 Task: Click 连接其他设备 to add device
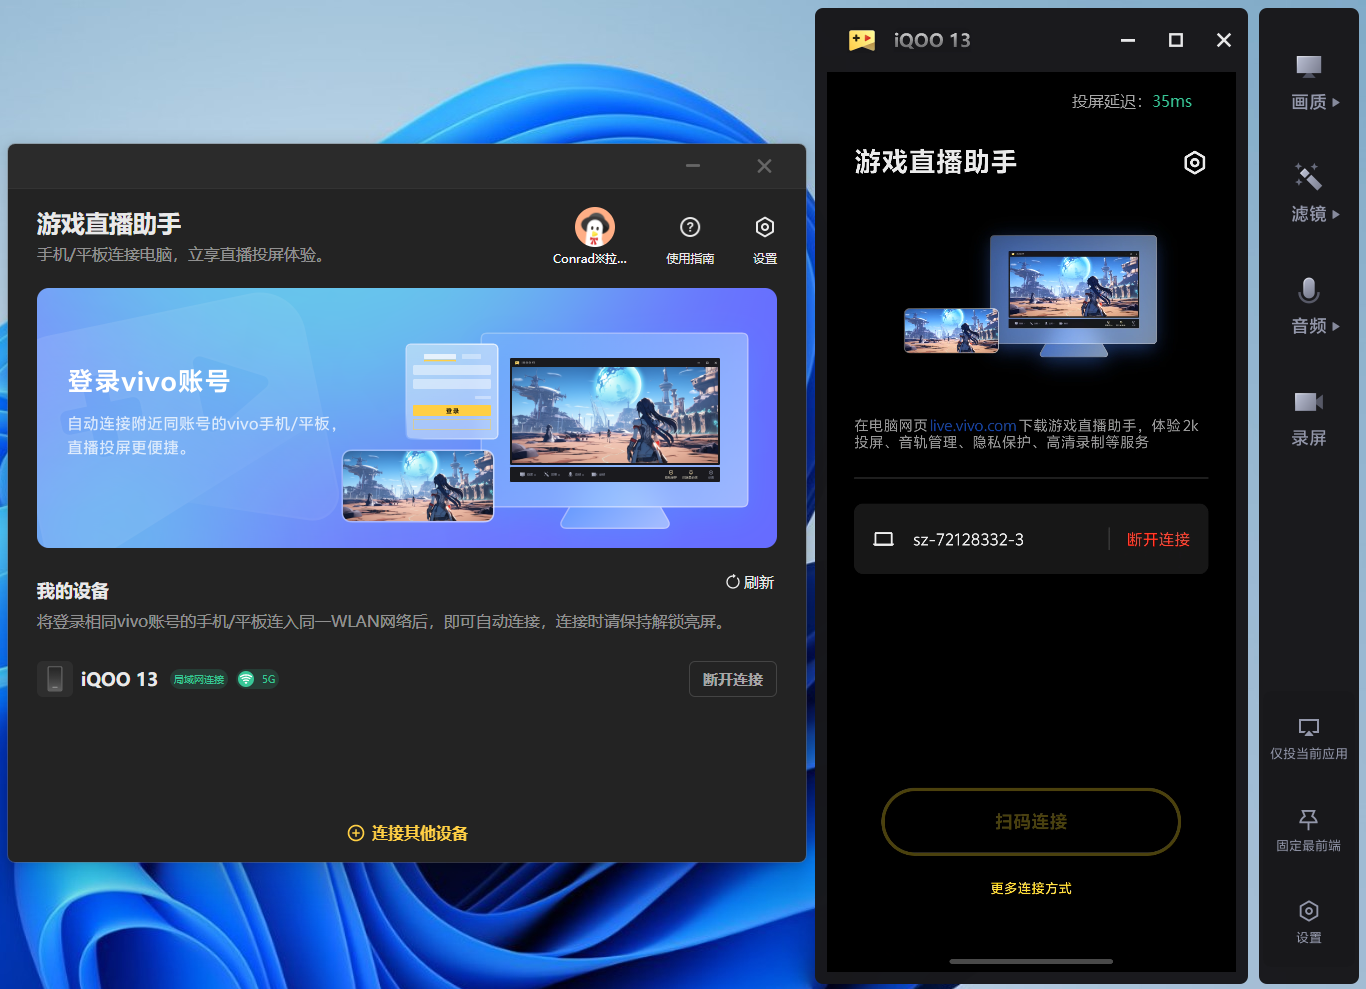(408, 833)
